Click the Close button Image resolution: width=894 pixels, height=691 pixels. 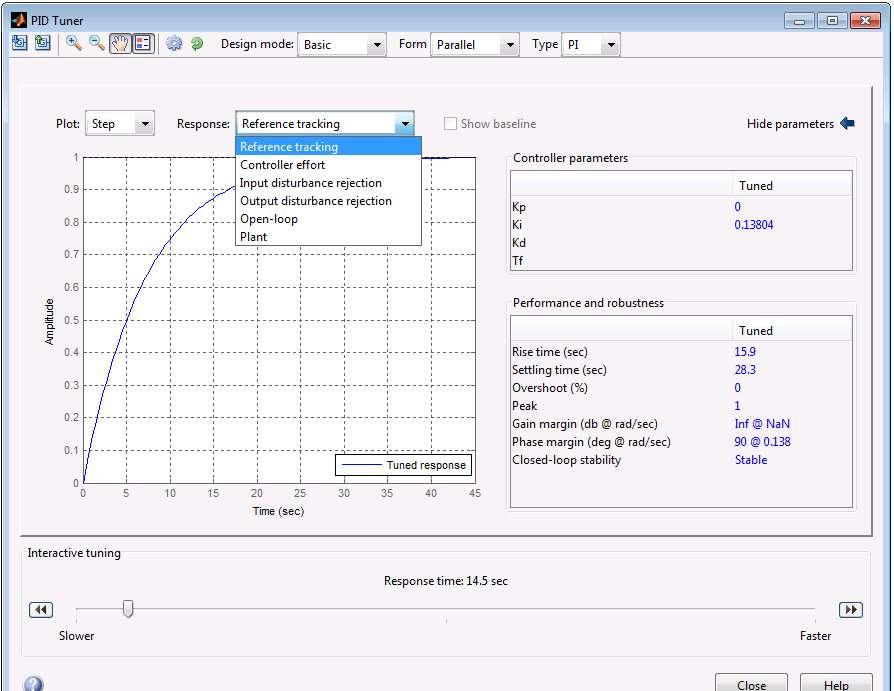[x=751, y=684]
